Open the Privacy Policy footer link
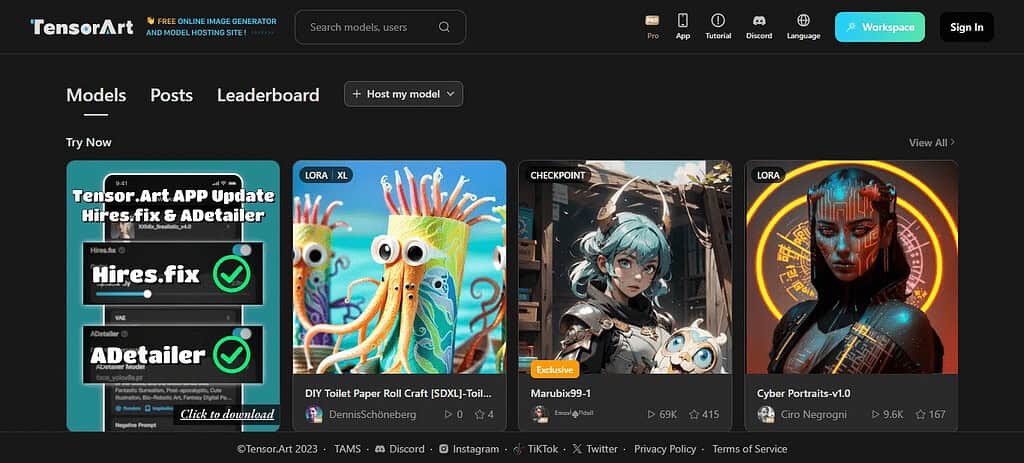 (665, 449)
